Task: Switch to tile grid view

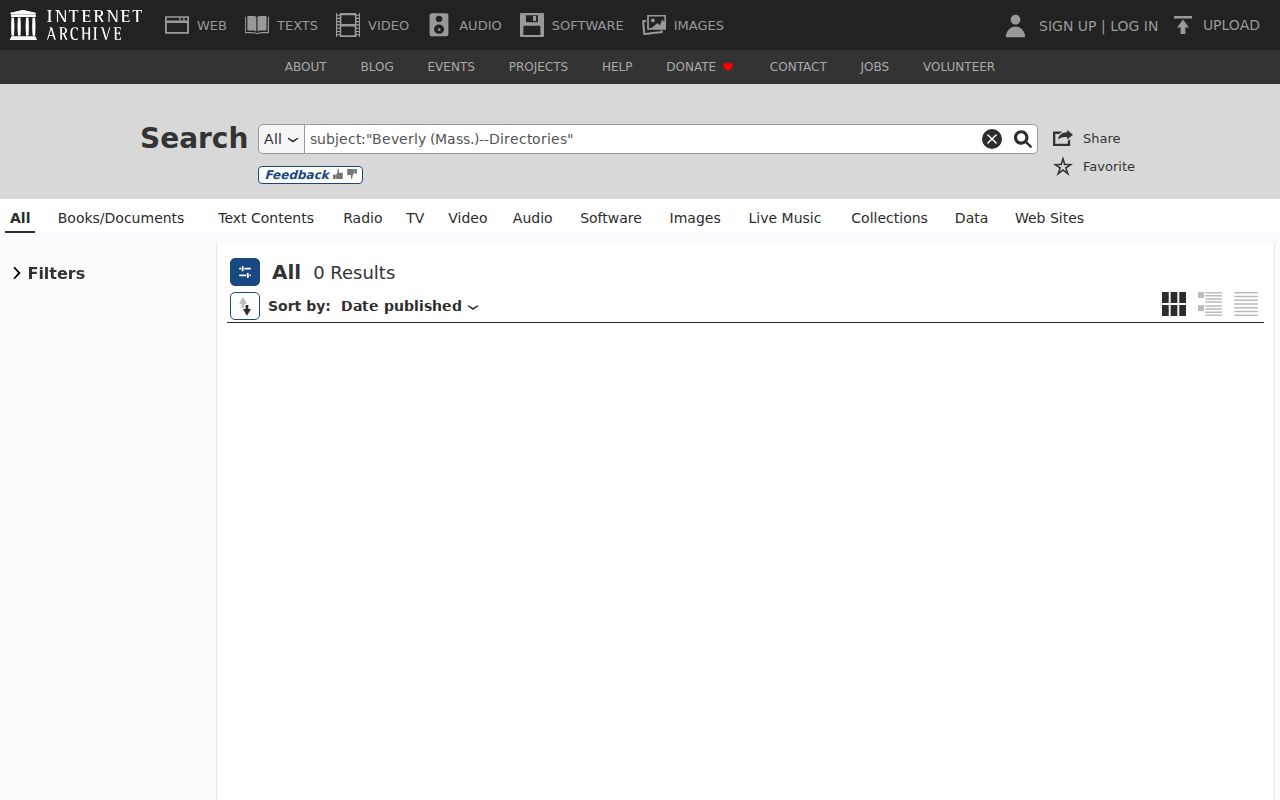Action: [x=1174, y=304]
